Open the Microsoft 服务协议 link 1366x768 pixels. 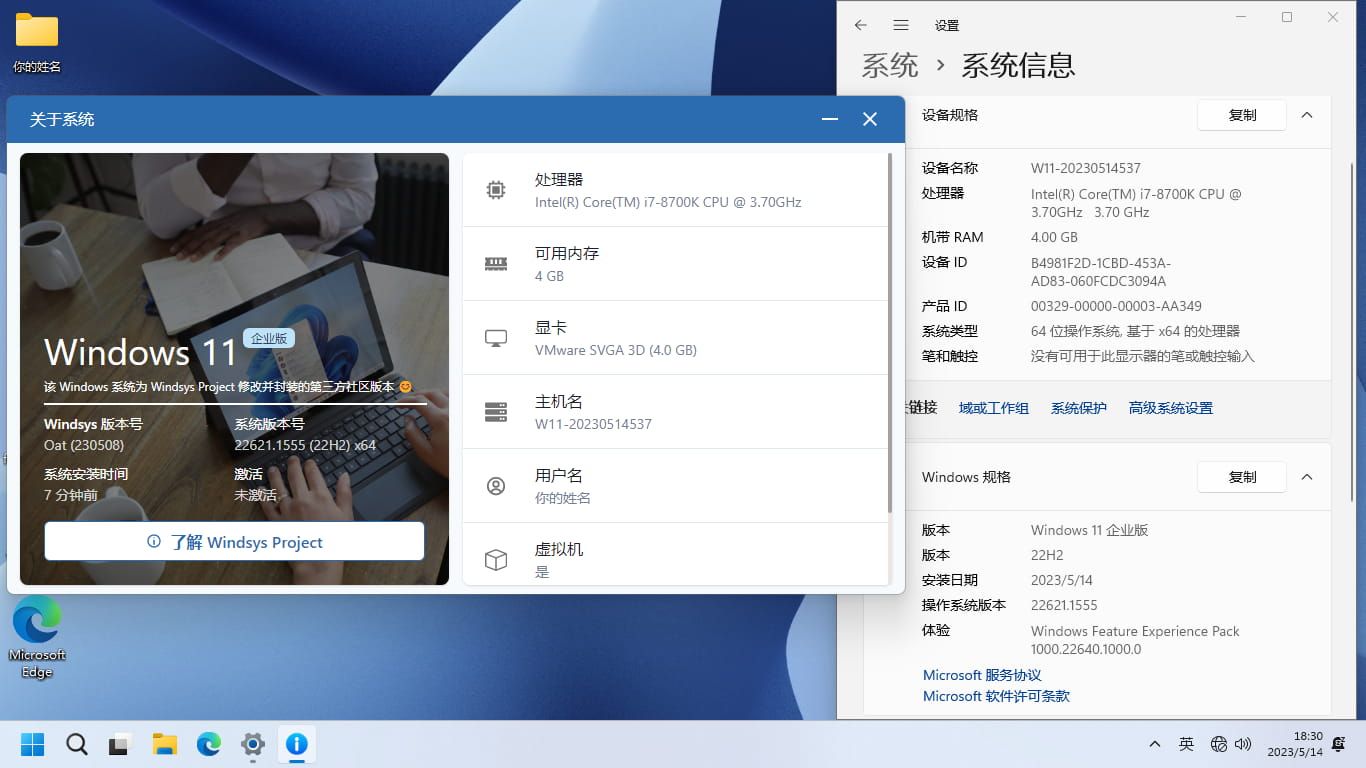tap(982, 675)
